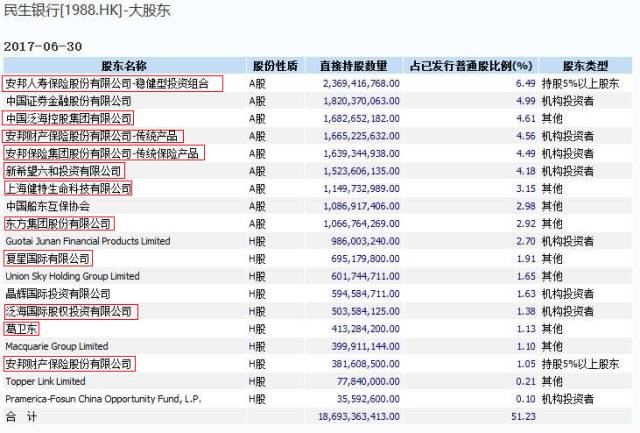Image resolution: width=640 pixels, height=433 pixels.
Task: Select Topper Link Limited
Action: click(x=45, y=382)
